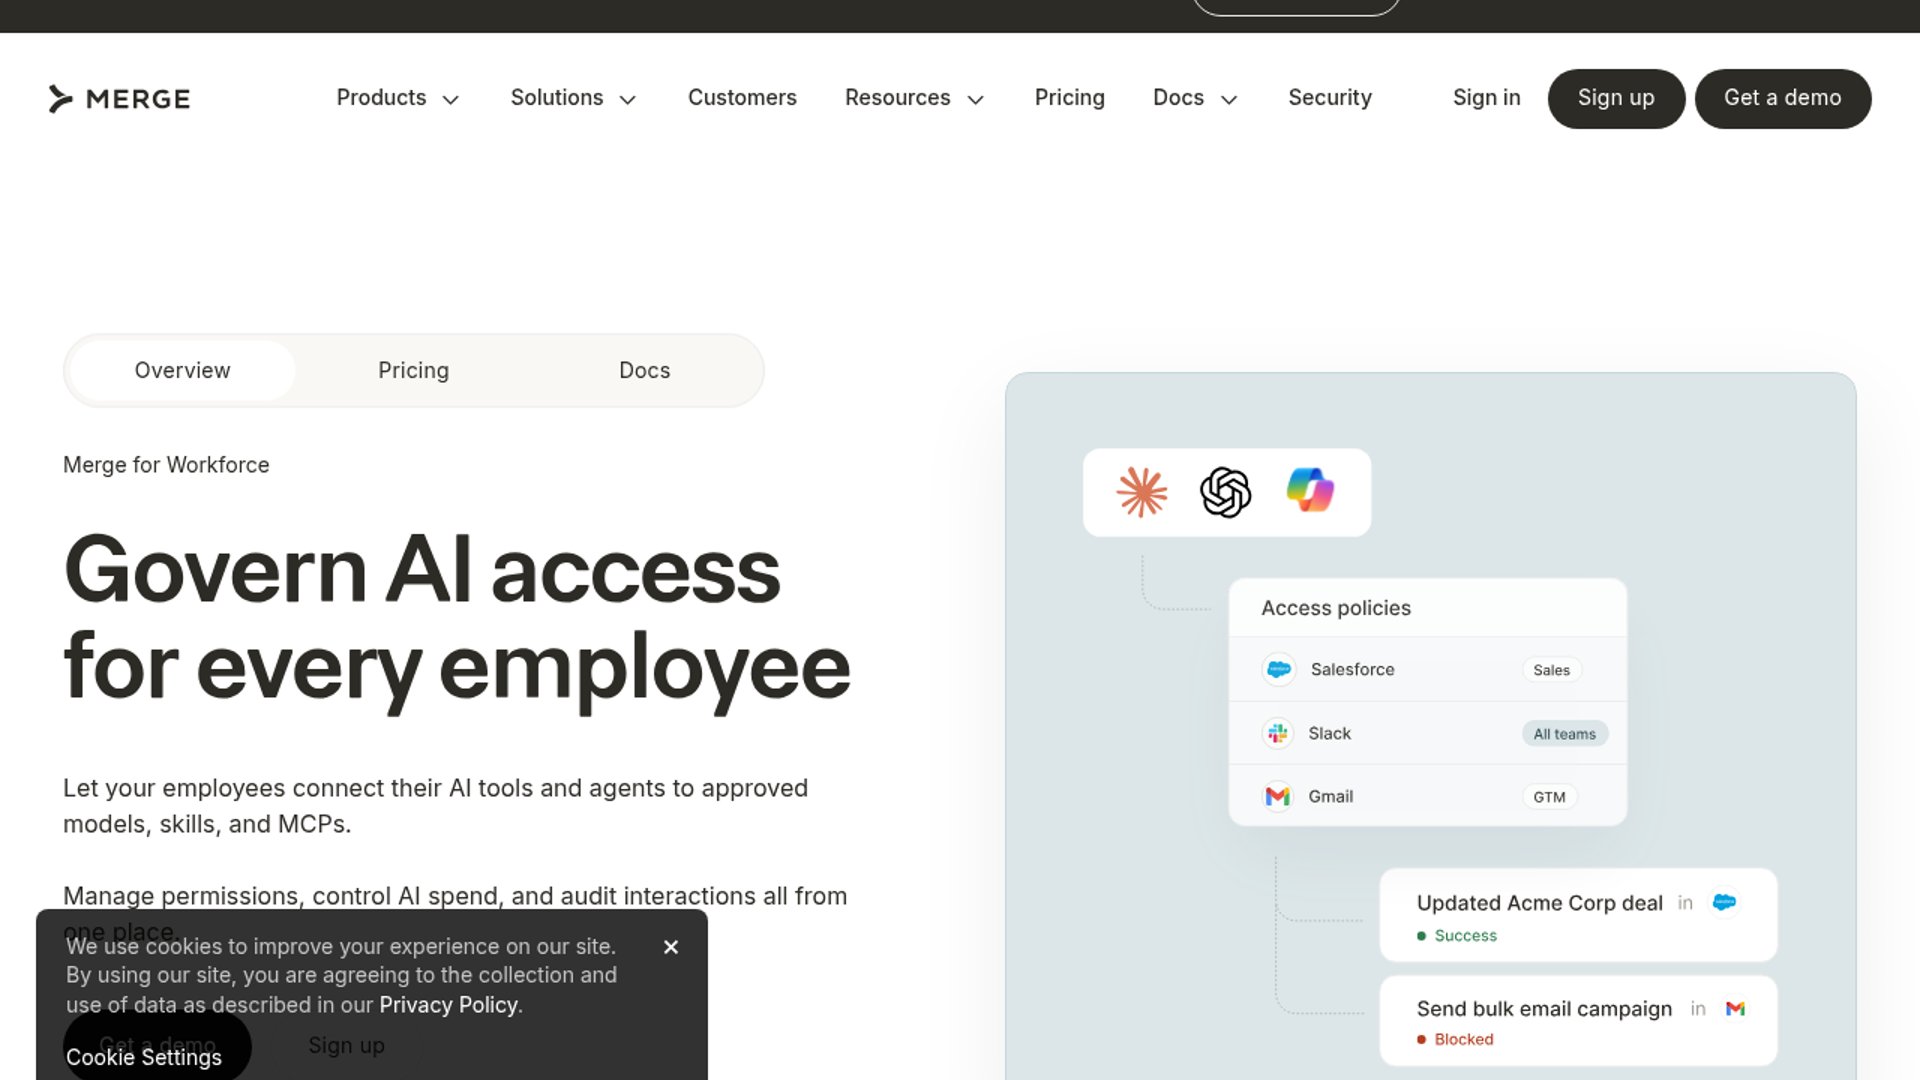
Task: Open the Docs navigation menu in header
Action: (x=1196, y=98)
